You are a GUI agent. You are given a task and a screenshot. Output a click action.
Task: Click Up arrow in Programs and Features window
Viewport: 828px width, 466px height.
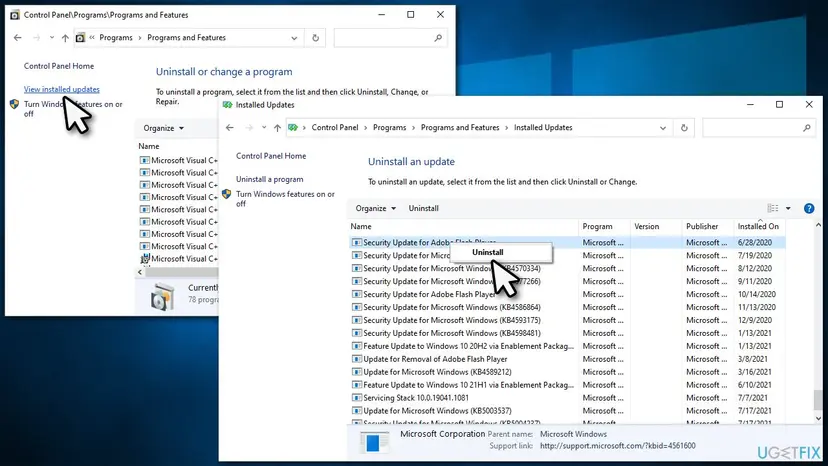pos(65,38)
